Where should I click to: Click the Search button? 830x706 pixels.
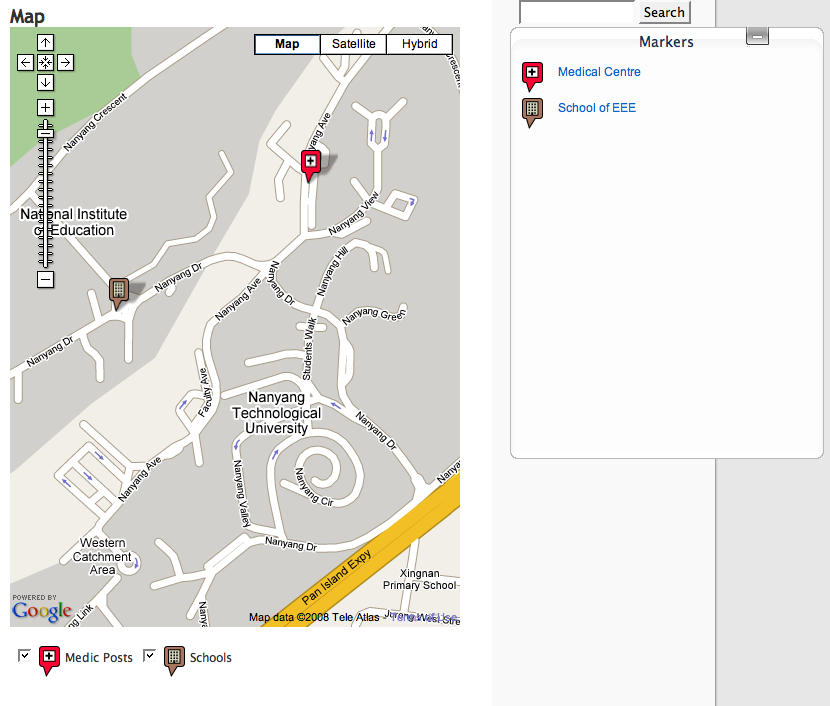[664, 12]
